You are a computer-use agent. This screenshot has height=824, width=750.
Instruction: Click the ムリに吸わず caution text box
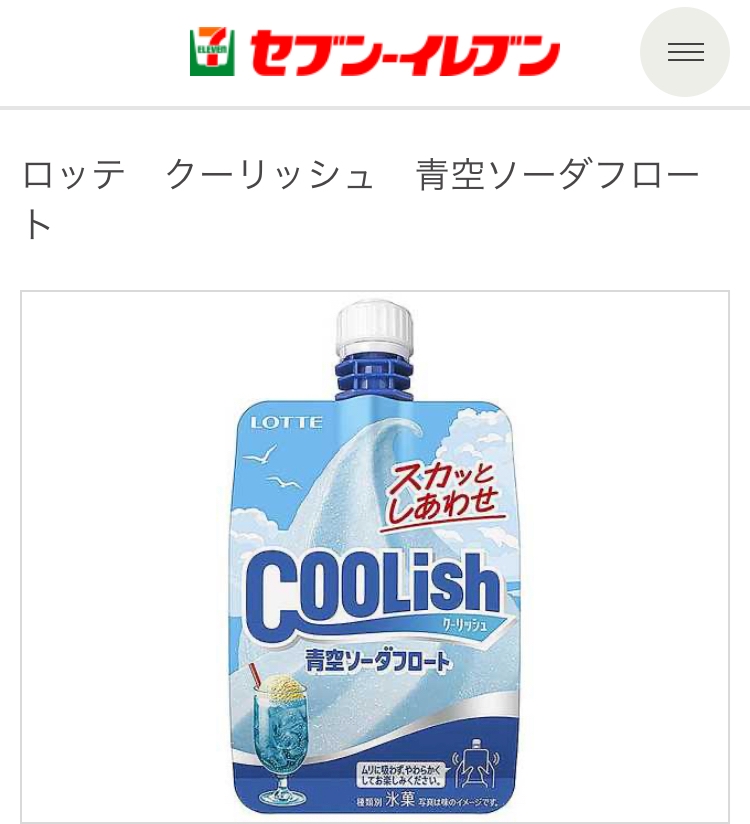[400, 775]
